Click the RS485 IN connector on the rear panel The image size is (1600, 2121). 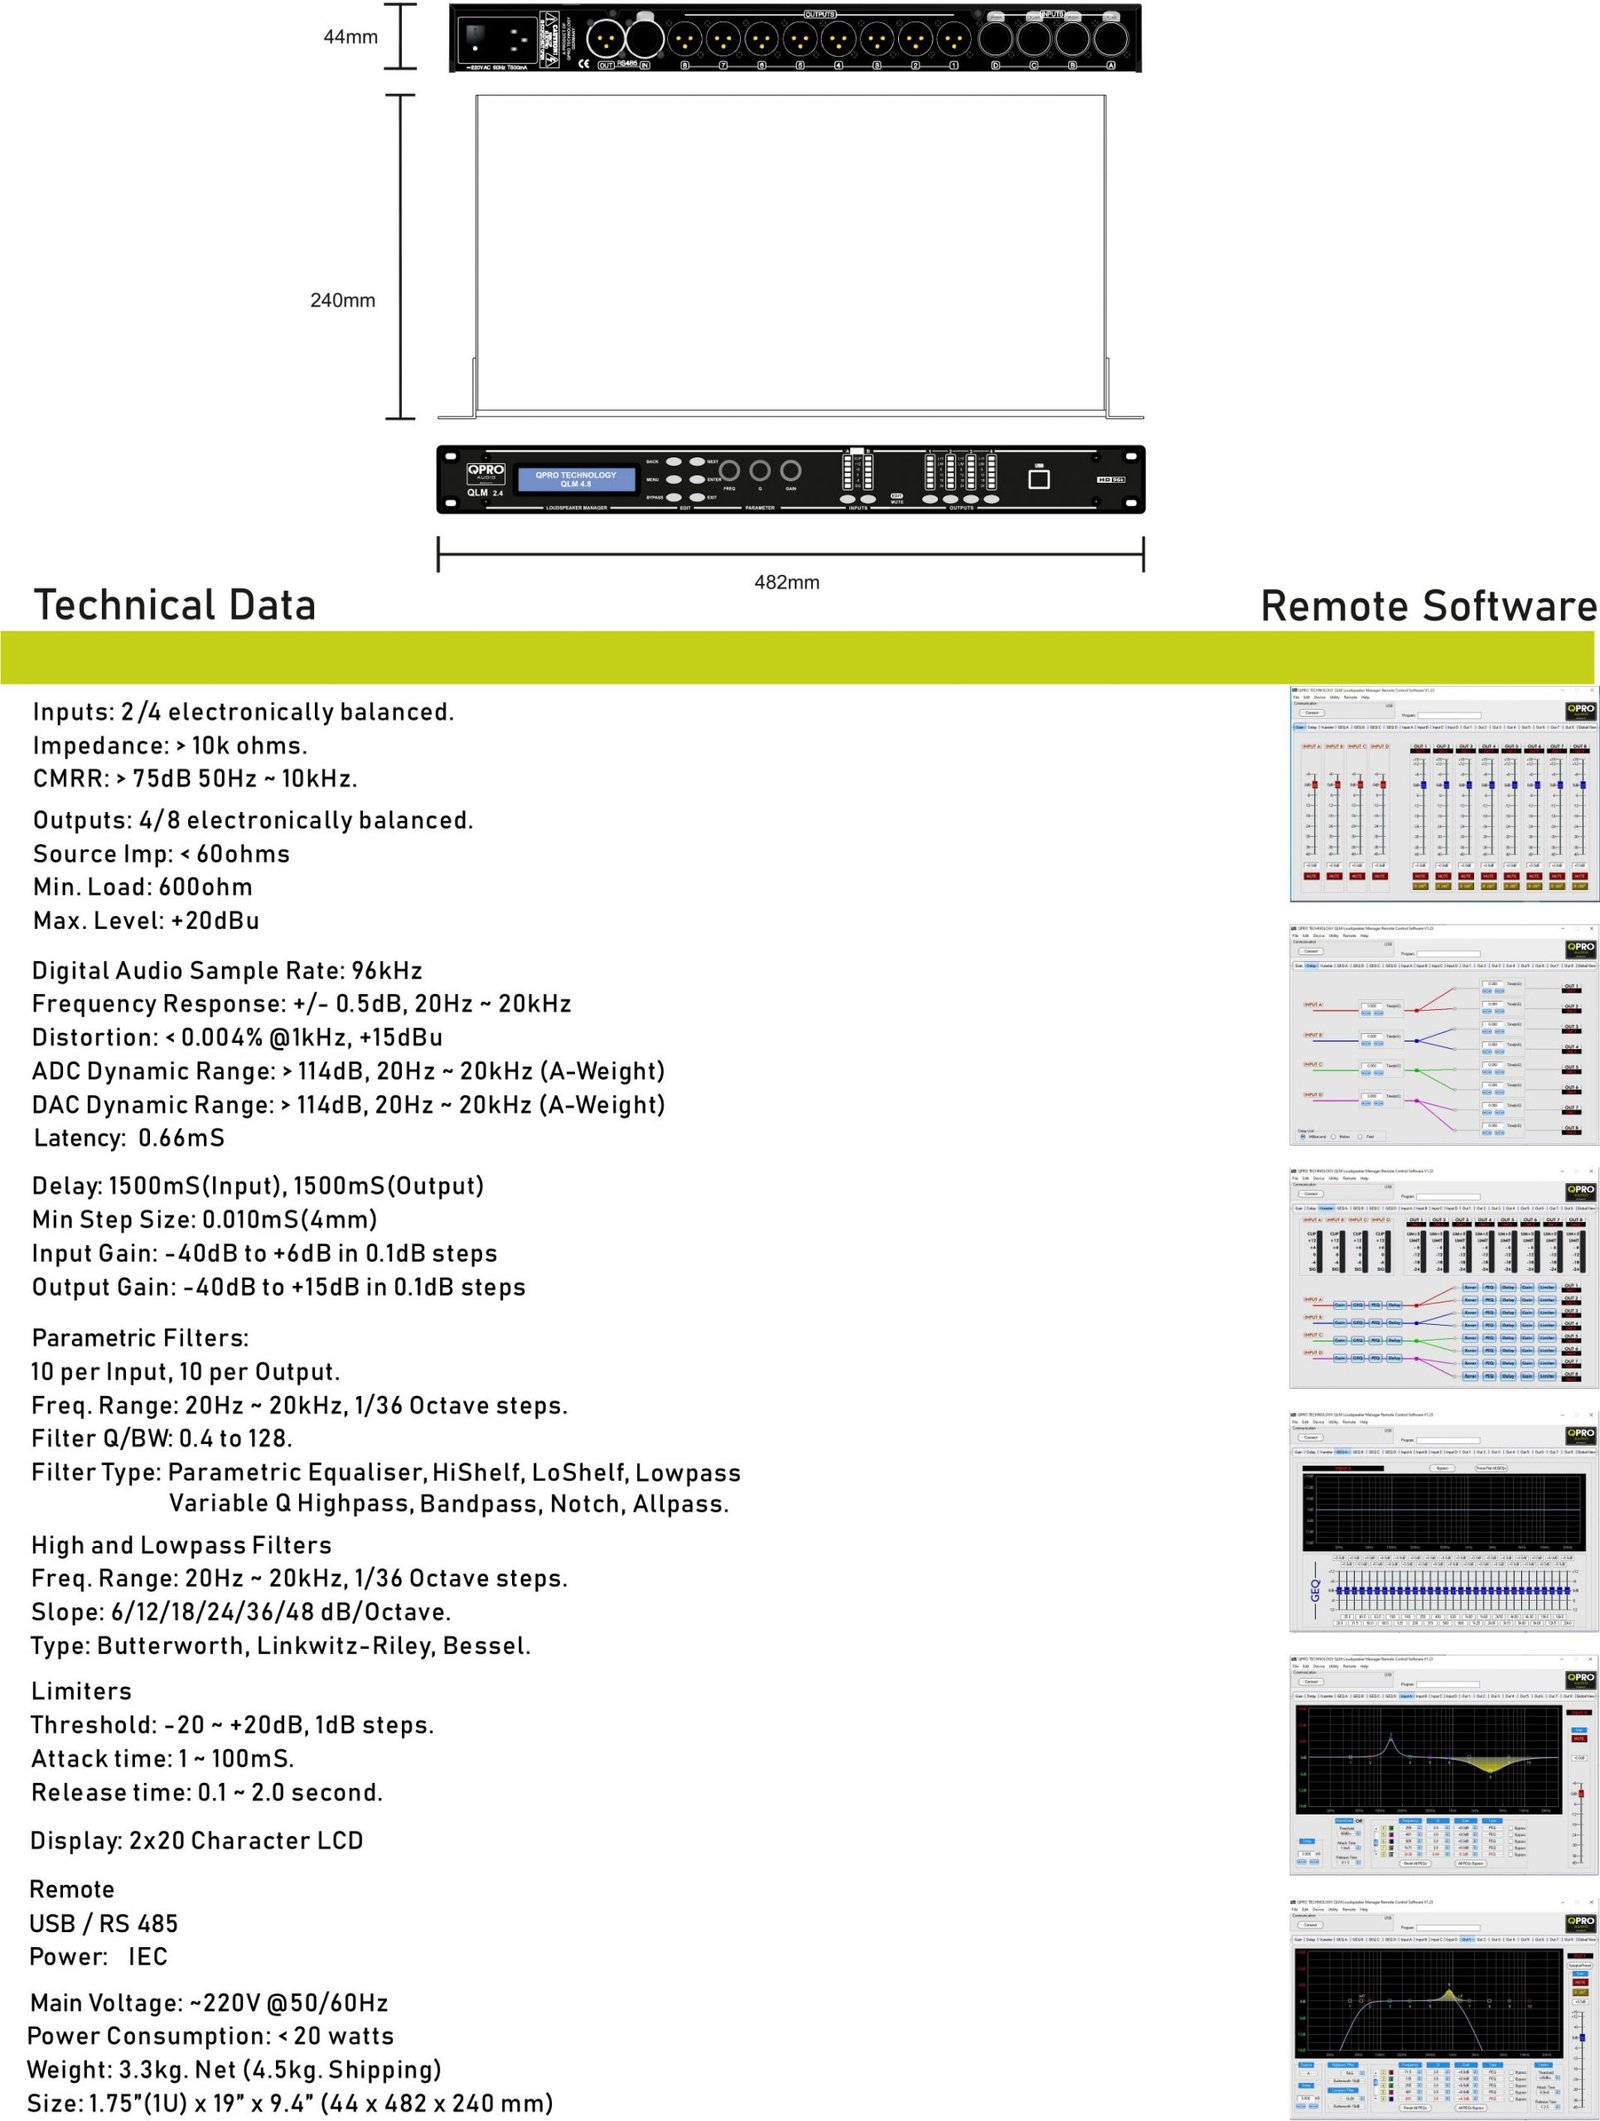pyautogui.click(x=644, y=39)
